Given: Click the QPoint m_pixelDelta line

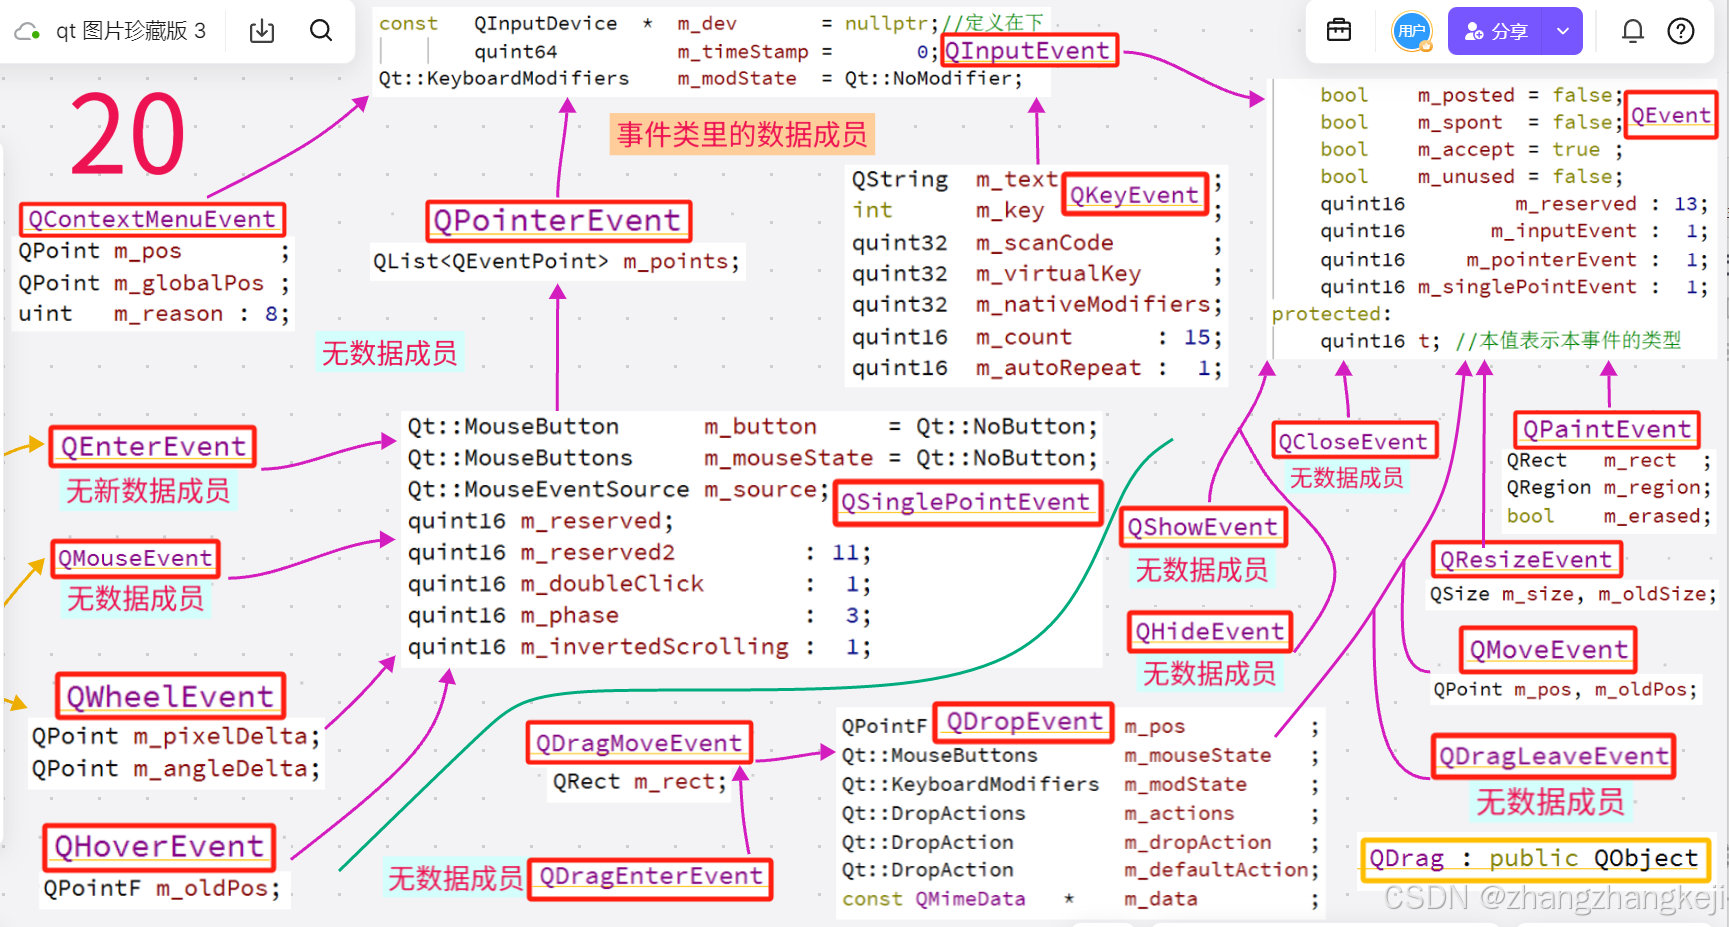Looking at the screenshot, I should tap(176, 737).
